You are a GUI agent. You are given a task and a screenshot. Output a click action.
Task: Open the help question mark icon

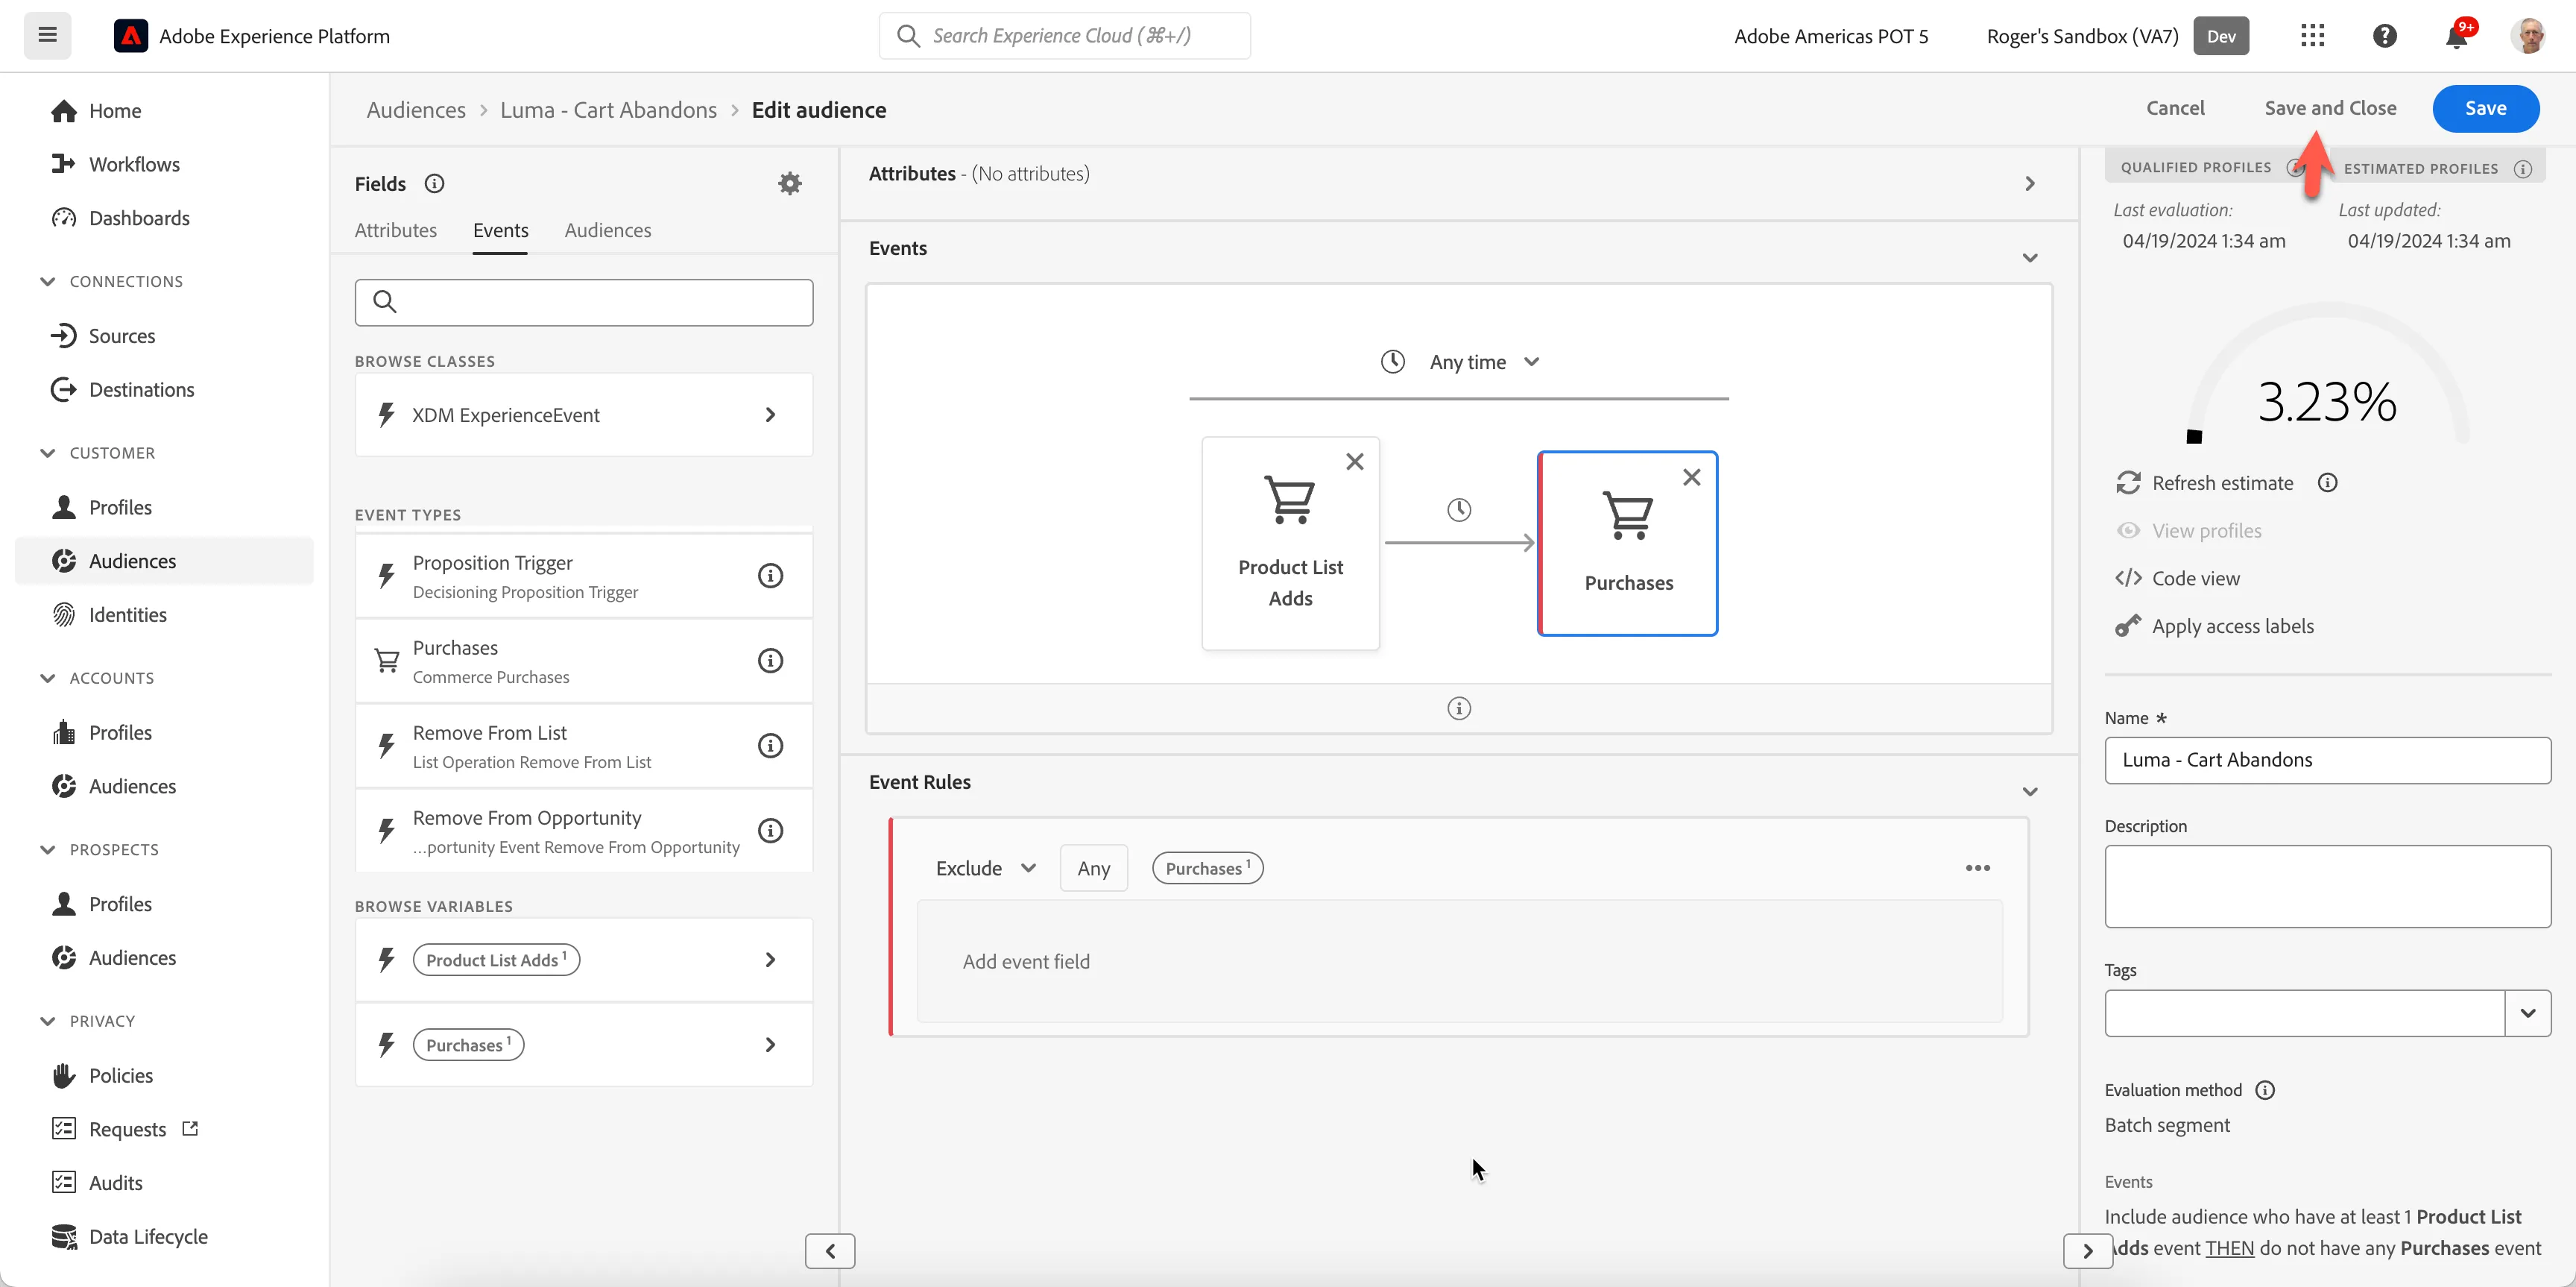click(2384, 36)
